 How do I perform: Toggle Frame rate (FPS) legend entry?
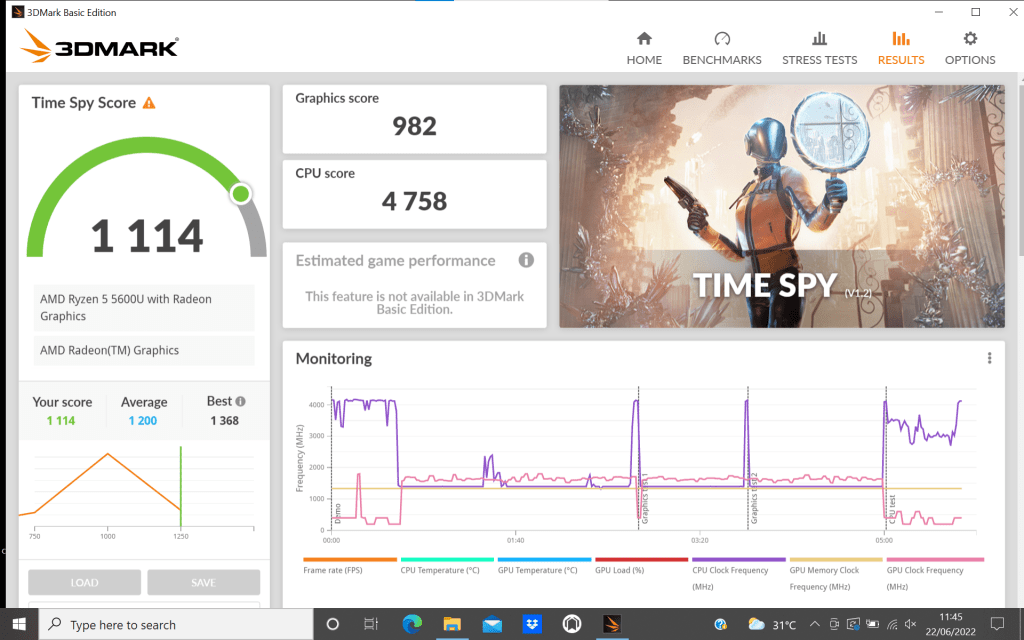(x=349, y=566)
